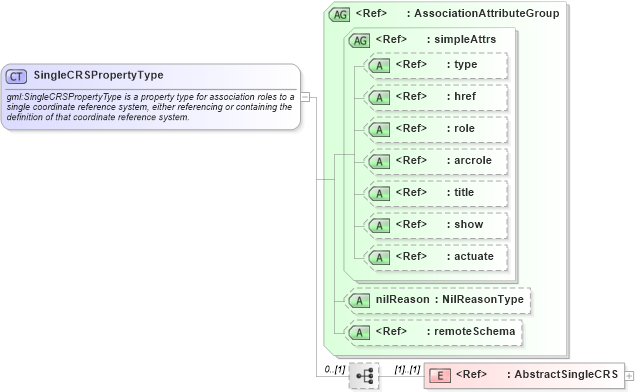
Task: Click the A icon beside role attribute
Action: [379, 130]
